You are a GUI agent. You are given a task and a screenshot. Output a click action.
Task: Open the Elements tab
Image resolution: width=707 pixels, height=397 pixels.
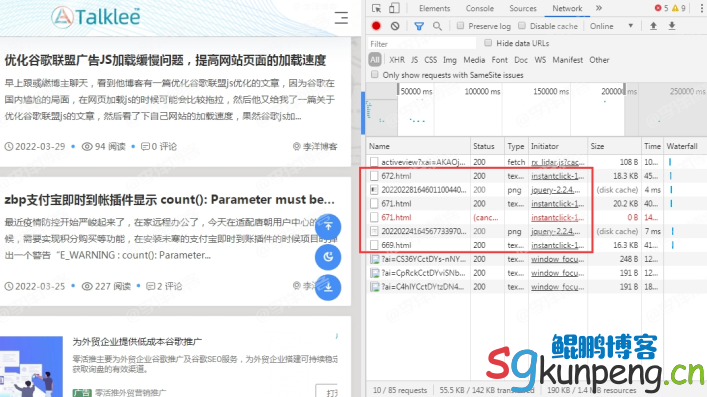[x=434, y=8]
